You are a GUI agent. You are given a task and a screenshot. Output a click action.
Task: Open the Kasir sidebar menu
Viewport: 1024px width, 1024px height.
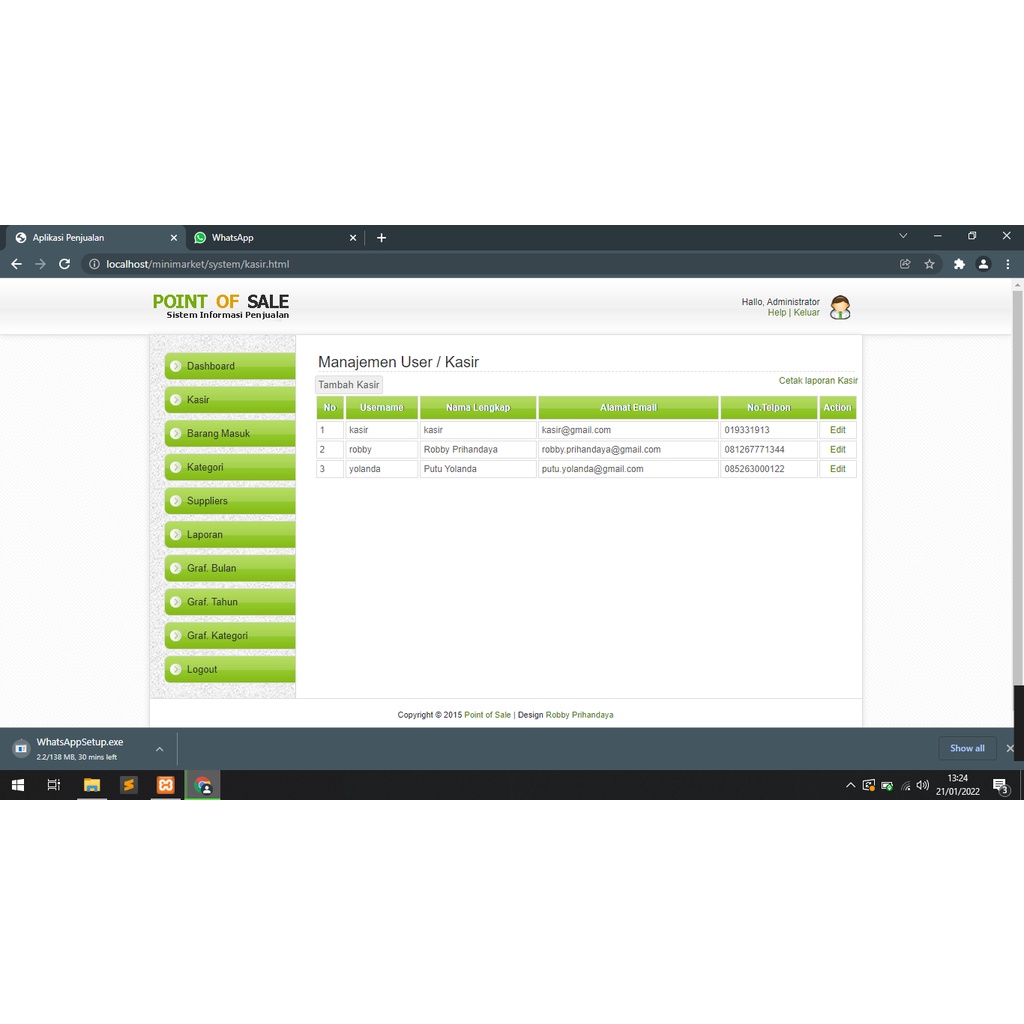point(230,400)
